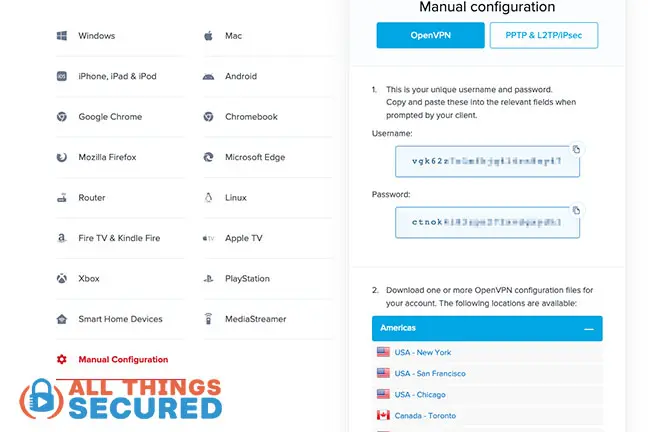Select the Router setup option
Viewport: 650px width, 432px height.
click(x=91, y=198)
